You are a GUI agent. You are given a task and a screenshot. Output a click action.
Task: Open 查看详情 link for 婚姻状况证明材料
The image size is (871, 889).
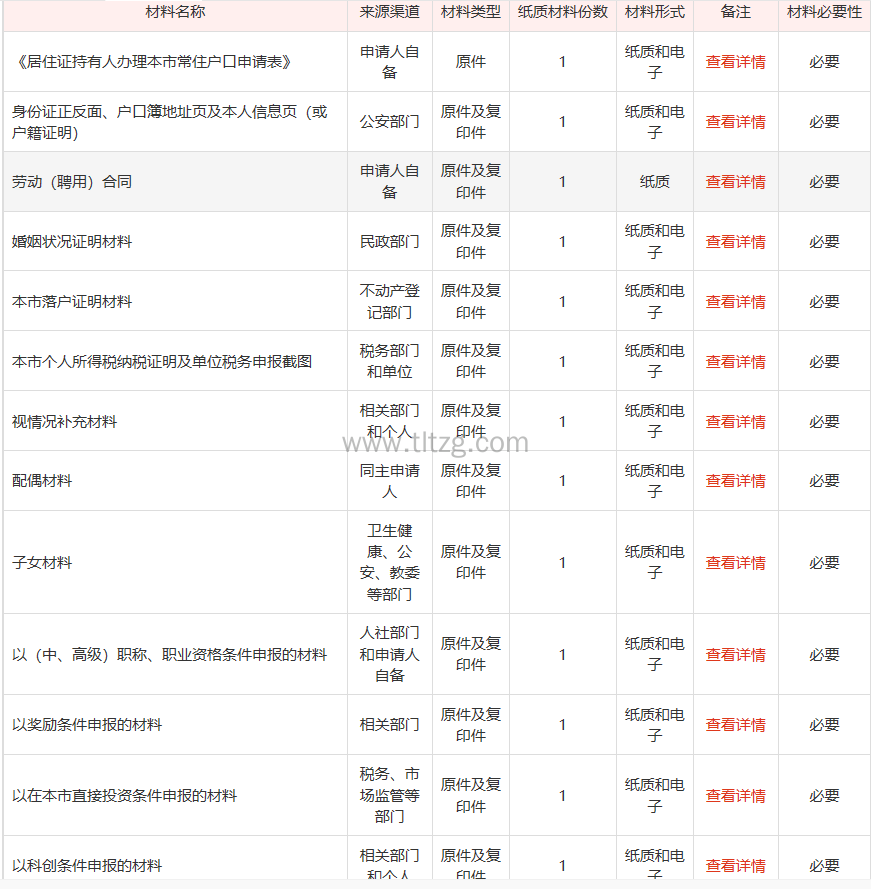[735, 242]
